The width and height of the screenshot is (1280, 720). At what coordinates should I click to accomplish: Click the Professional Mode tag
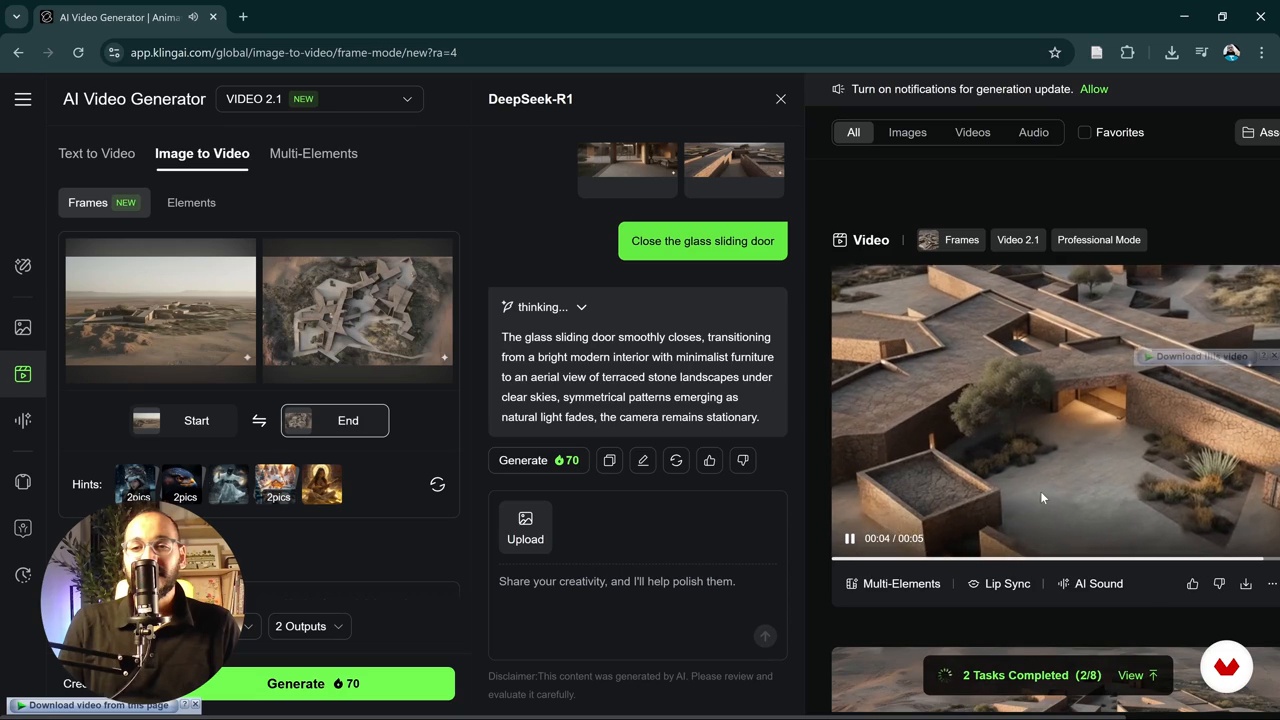1099,240
